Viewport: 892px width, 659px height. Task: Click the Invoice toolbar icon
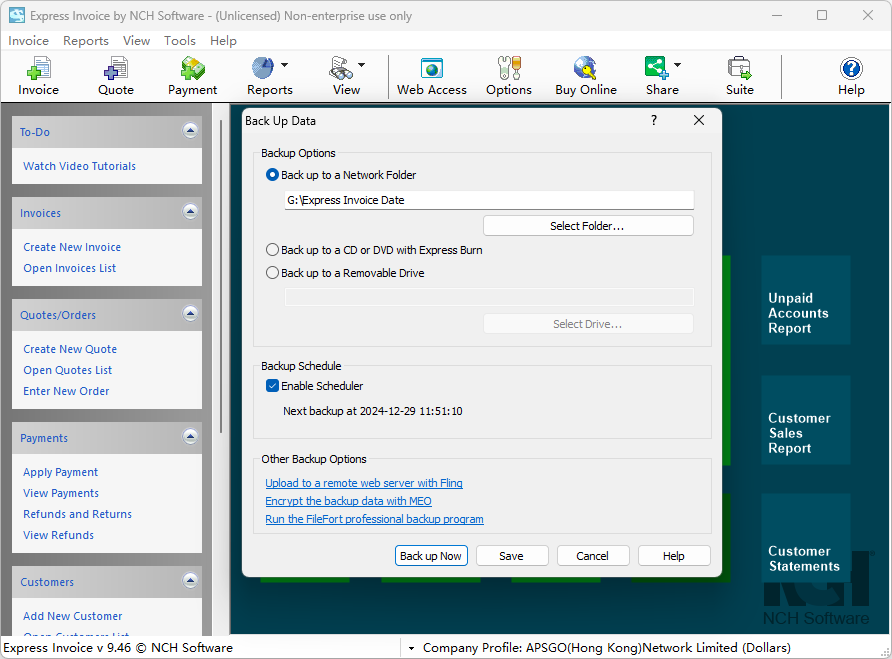(38, 76)
